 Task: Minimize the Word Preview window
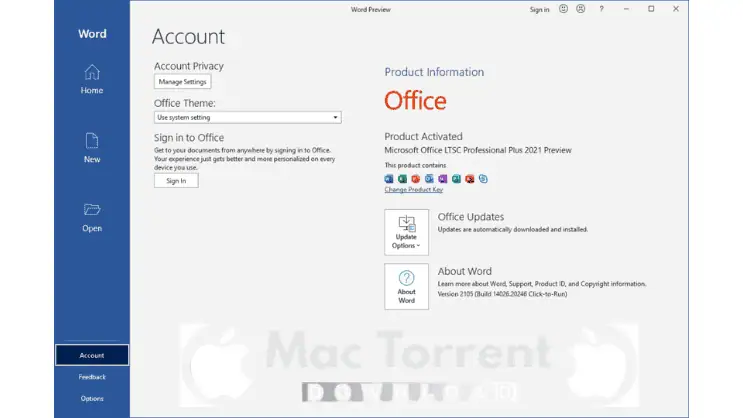[x=626, y=9]
